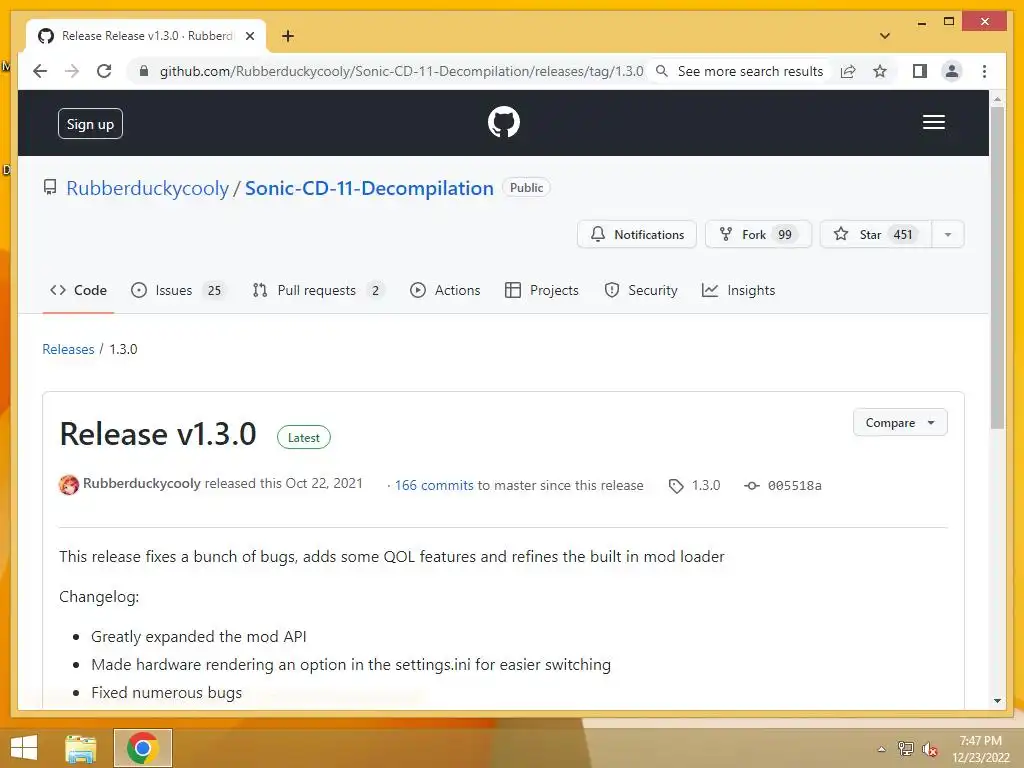Image resolution: width=1024 pixels, height=768 pixels.
Task: Click the 'Made hardware rendering an option' bullet
Action: [x=351, y=665]
